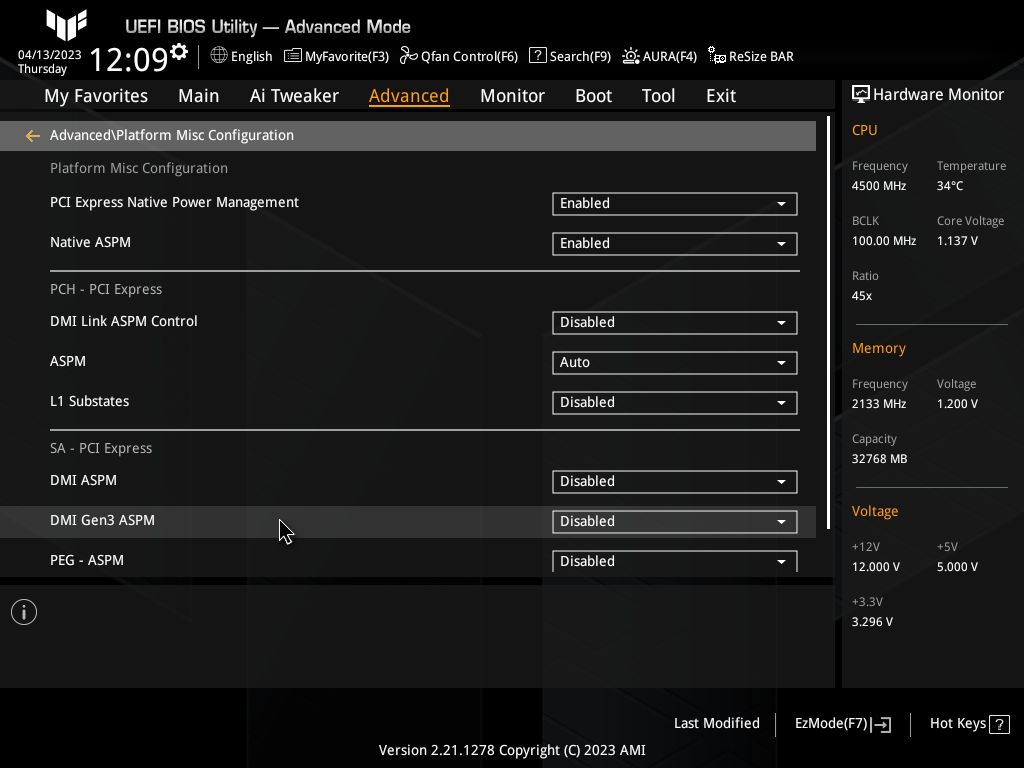Click the info circle icon
Screen dimensions: 1024x768
point(24,612)
